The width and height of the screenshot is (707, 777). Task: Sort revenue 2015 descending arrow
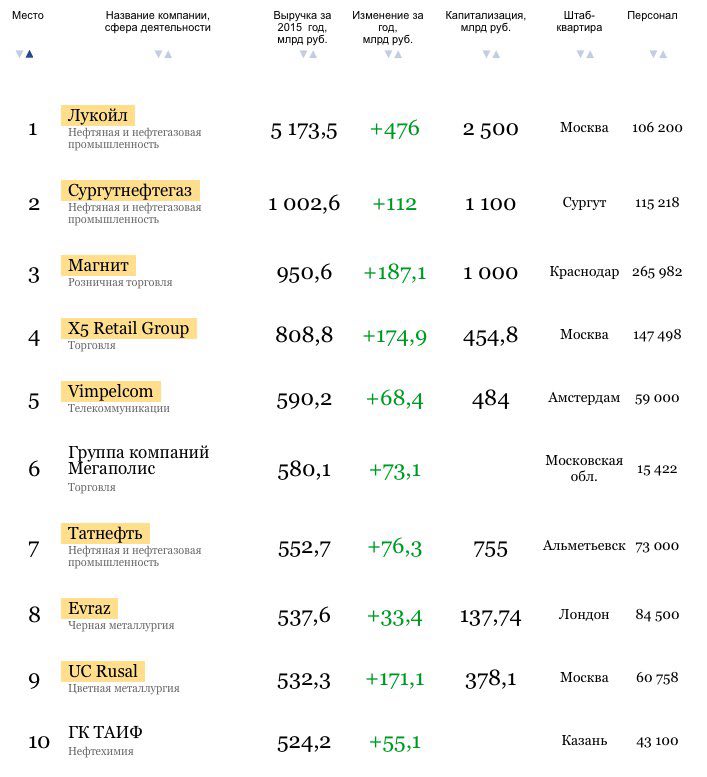coord(303,54)
